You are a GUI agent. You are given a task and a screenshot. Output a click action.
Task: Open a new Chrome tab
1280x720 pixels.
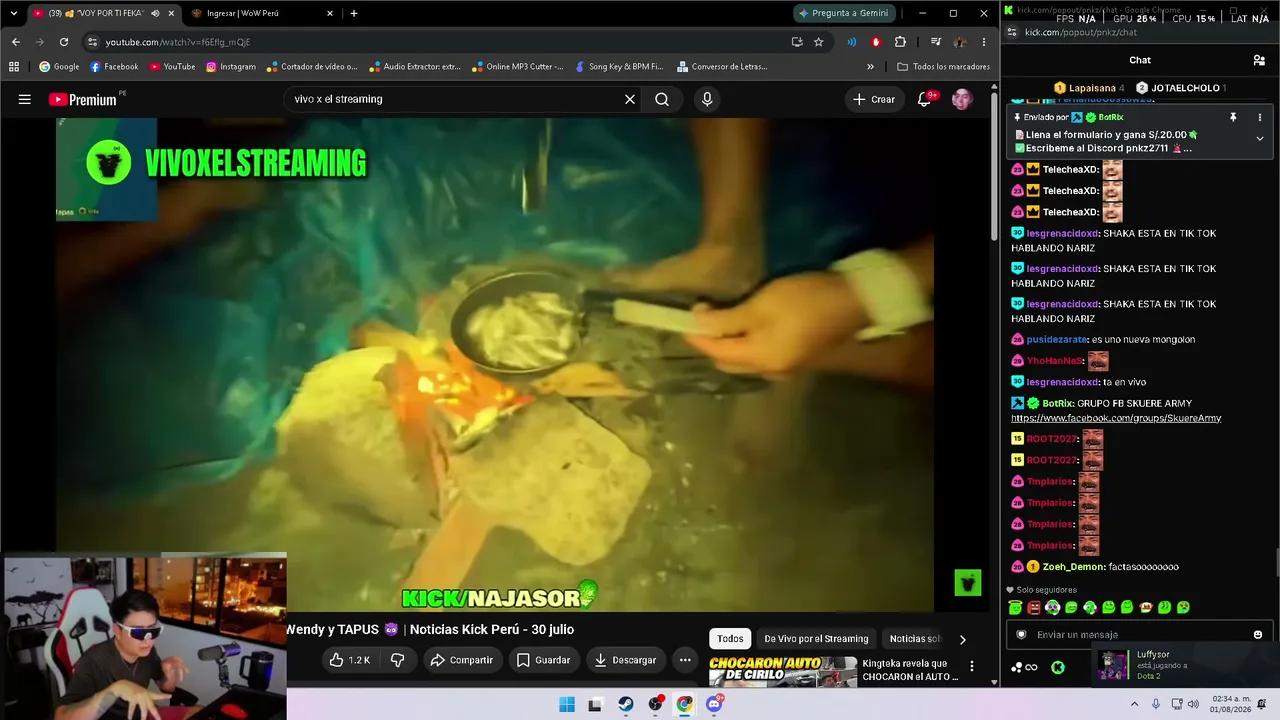354,13
